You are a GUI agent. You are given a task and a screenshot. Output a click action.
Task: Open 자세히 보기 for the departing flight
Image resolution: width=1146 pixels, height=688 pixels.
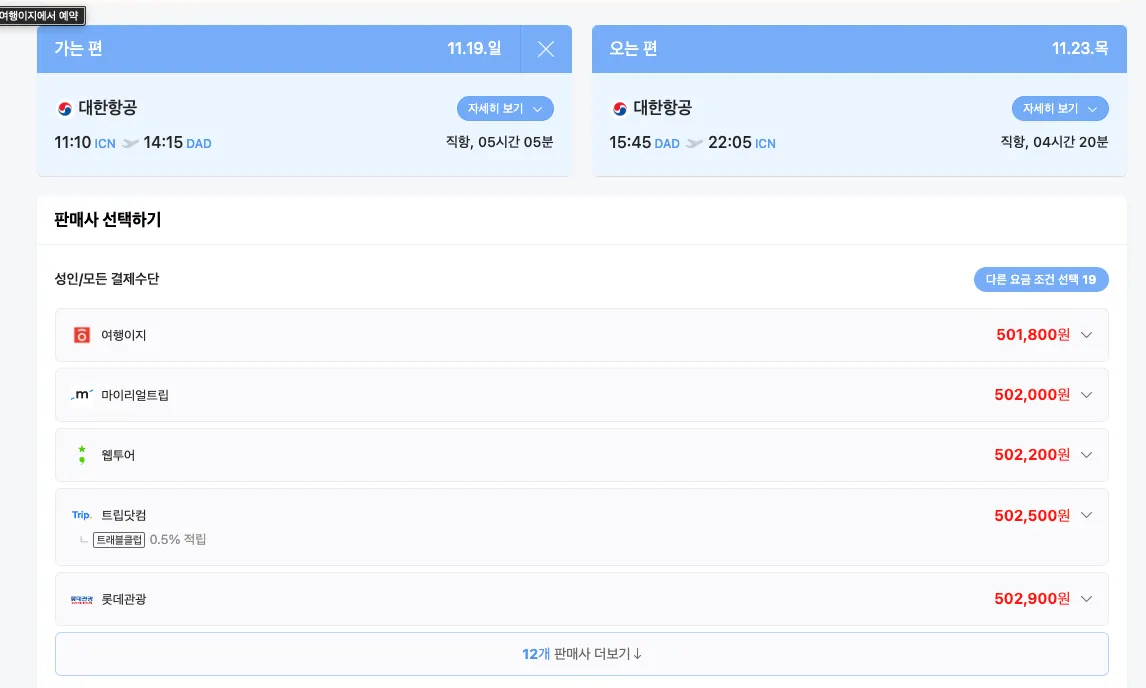[x=505, y=108]
